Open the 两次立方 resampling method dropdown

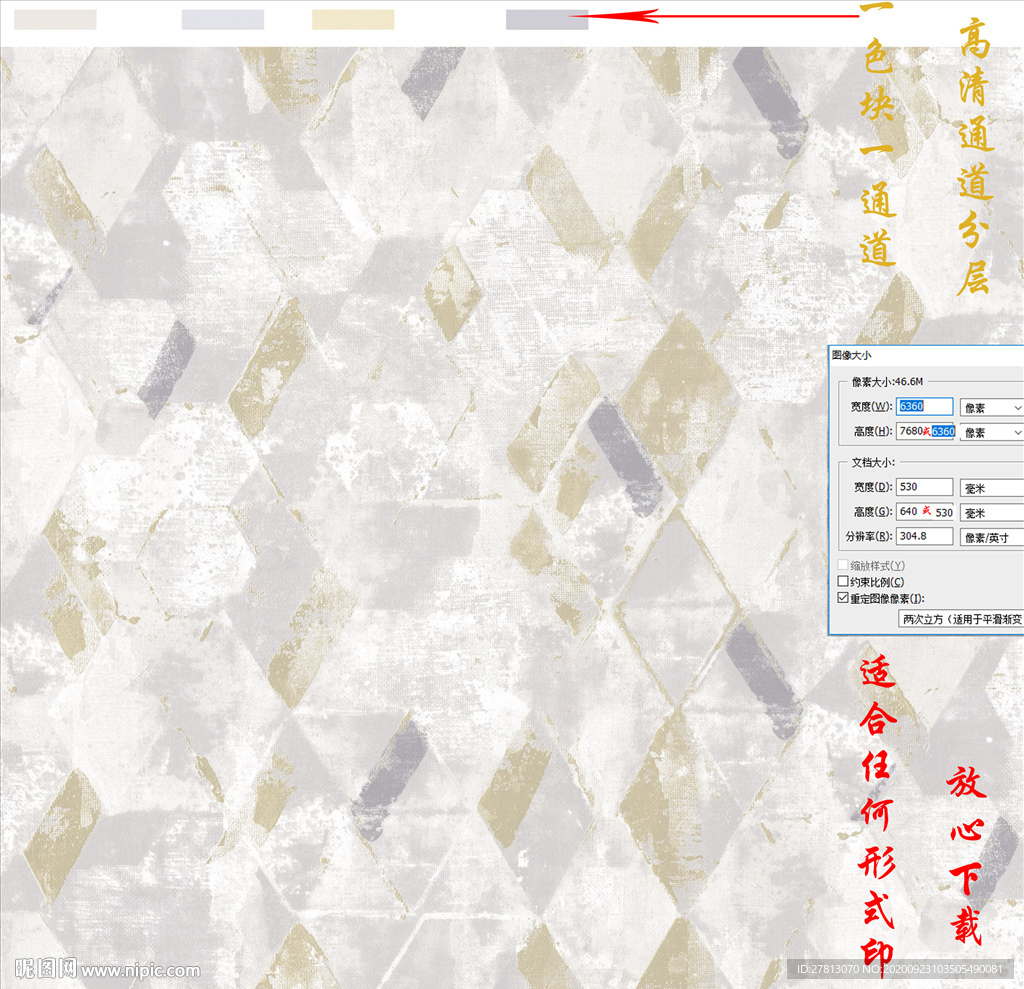pos(961,619)
